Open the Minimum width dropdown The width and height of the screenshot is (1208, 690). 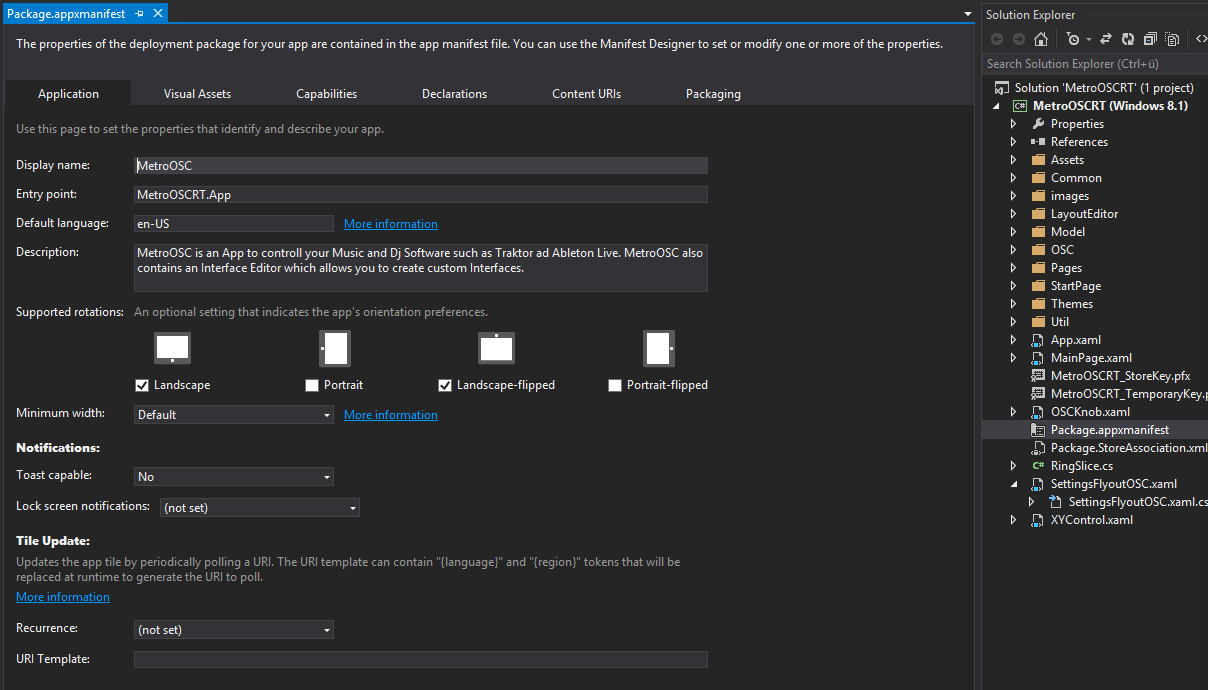pos(234,415)
